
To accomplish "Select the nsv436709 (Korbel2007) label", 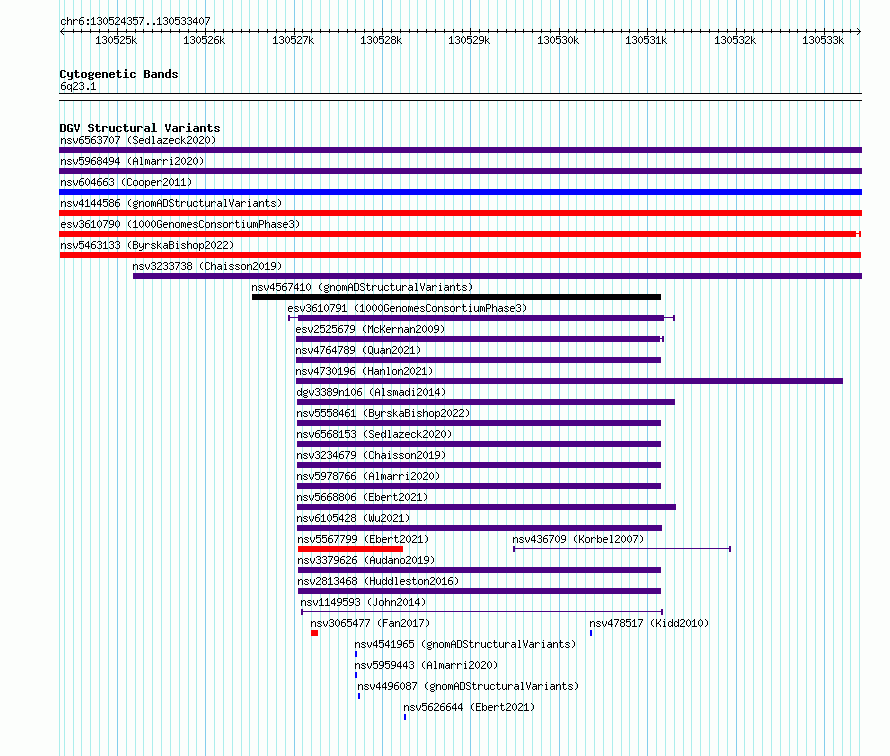I will [x=578, y=539].
